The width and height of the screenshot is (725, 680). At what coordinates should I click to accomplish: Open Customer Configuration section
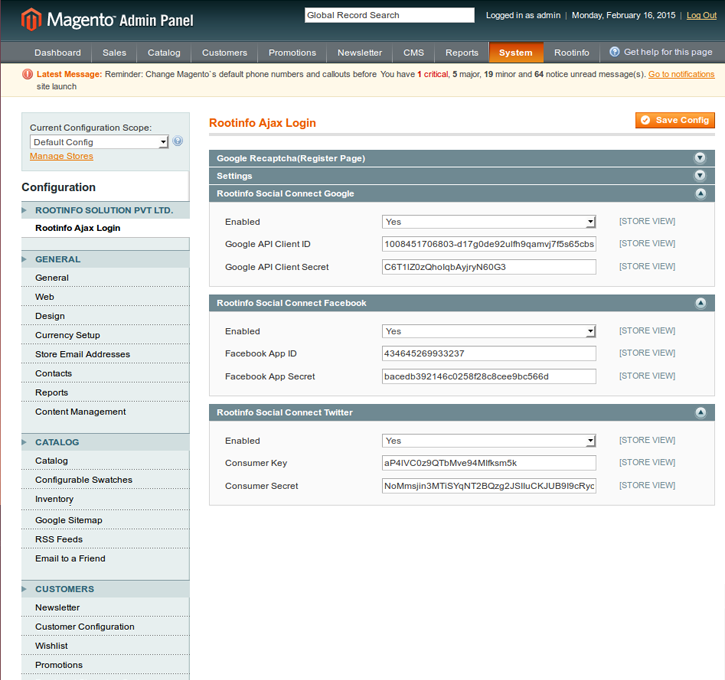pyautogui.click(x=105, y=627)
